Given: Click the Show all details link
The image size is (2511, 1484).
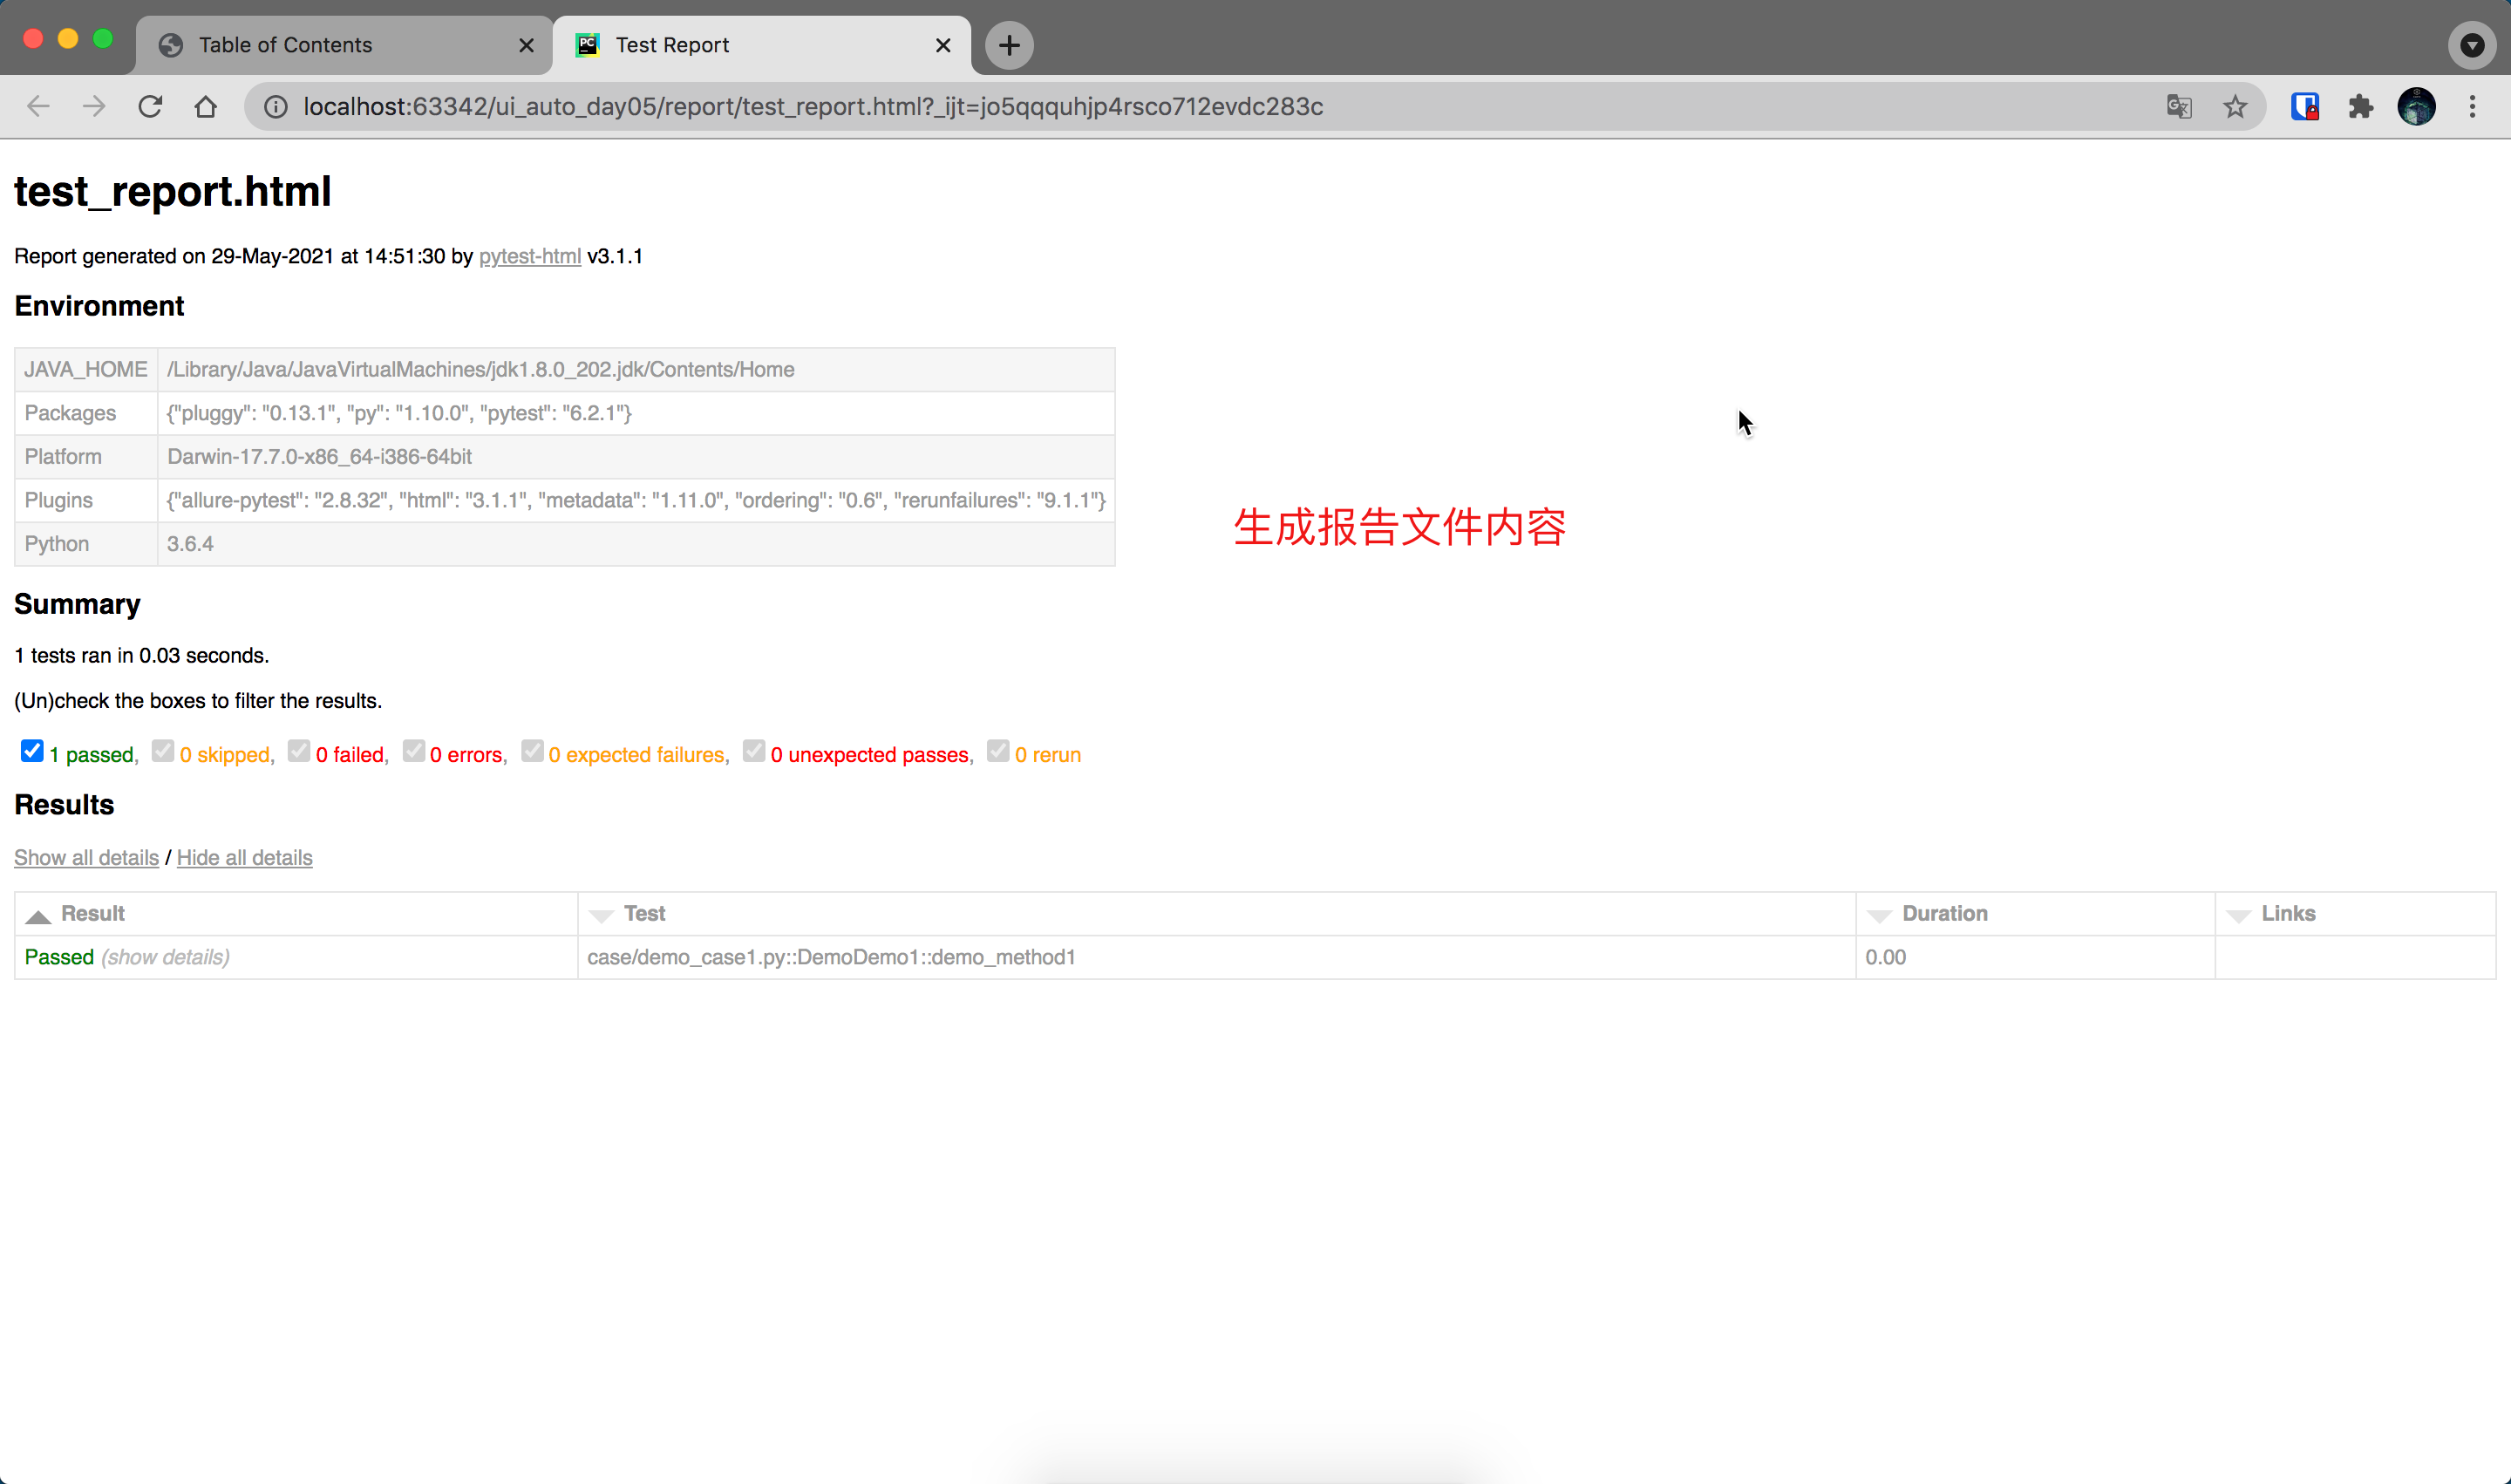Looking at the screenshot, I should point(86,857).
